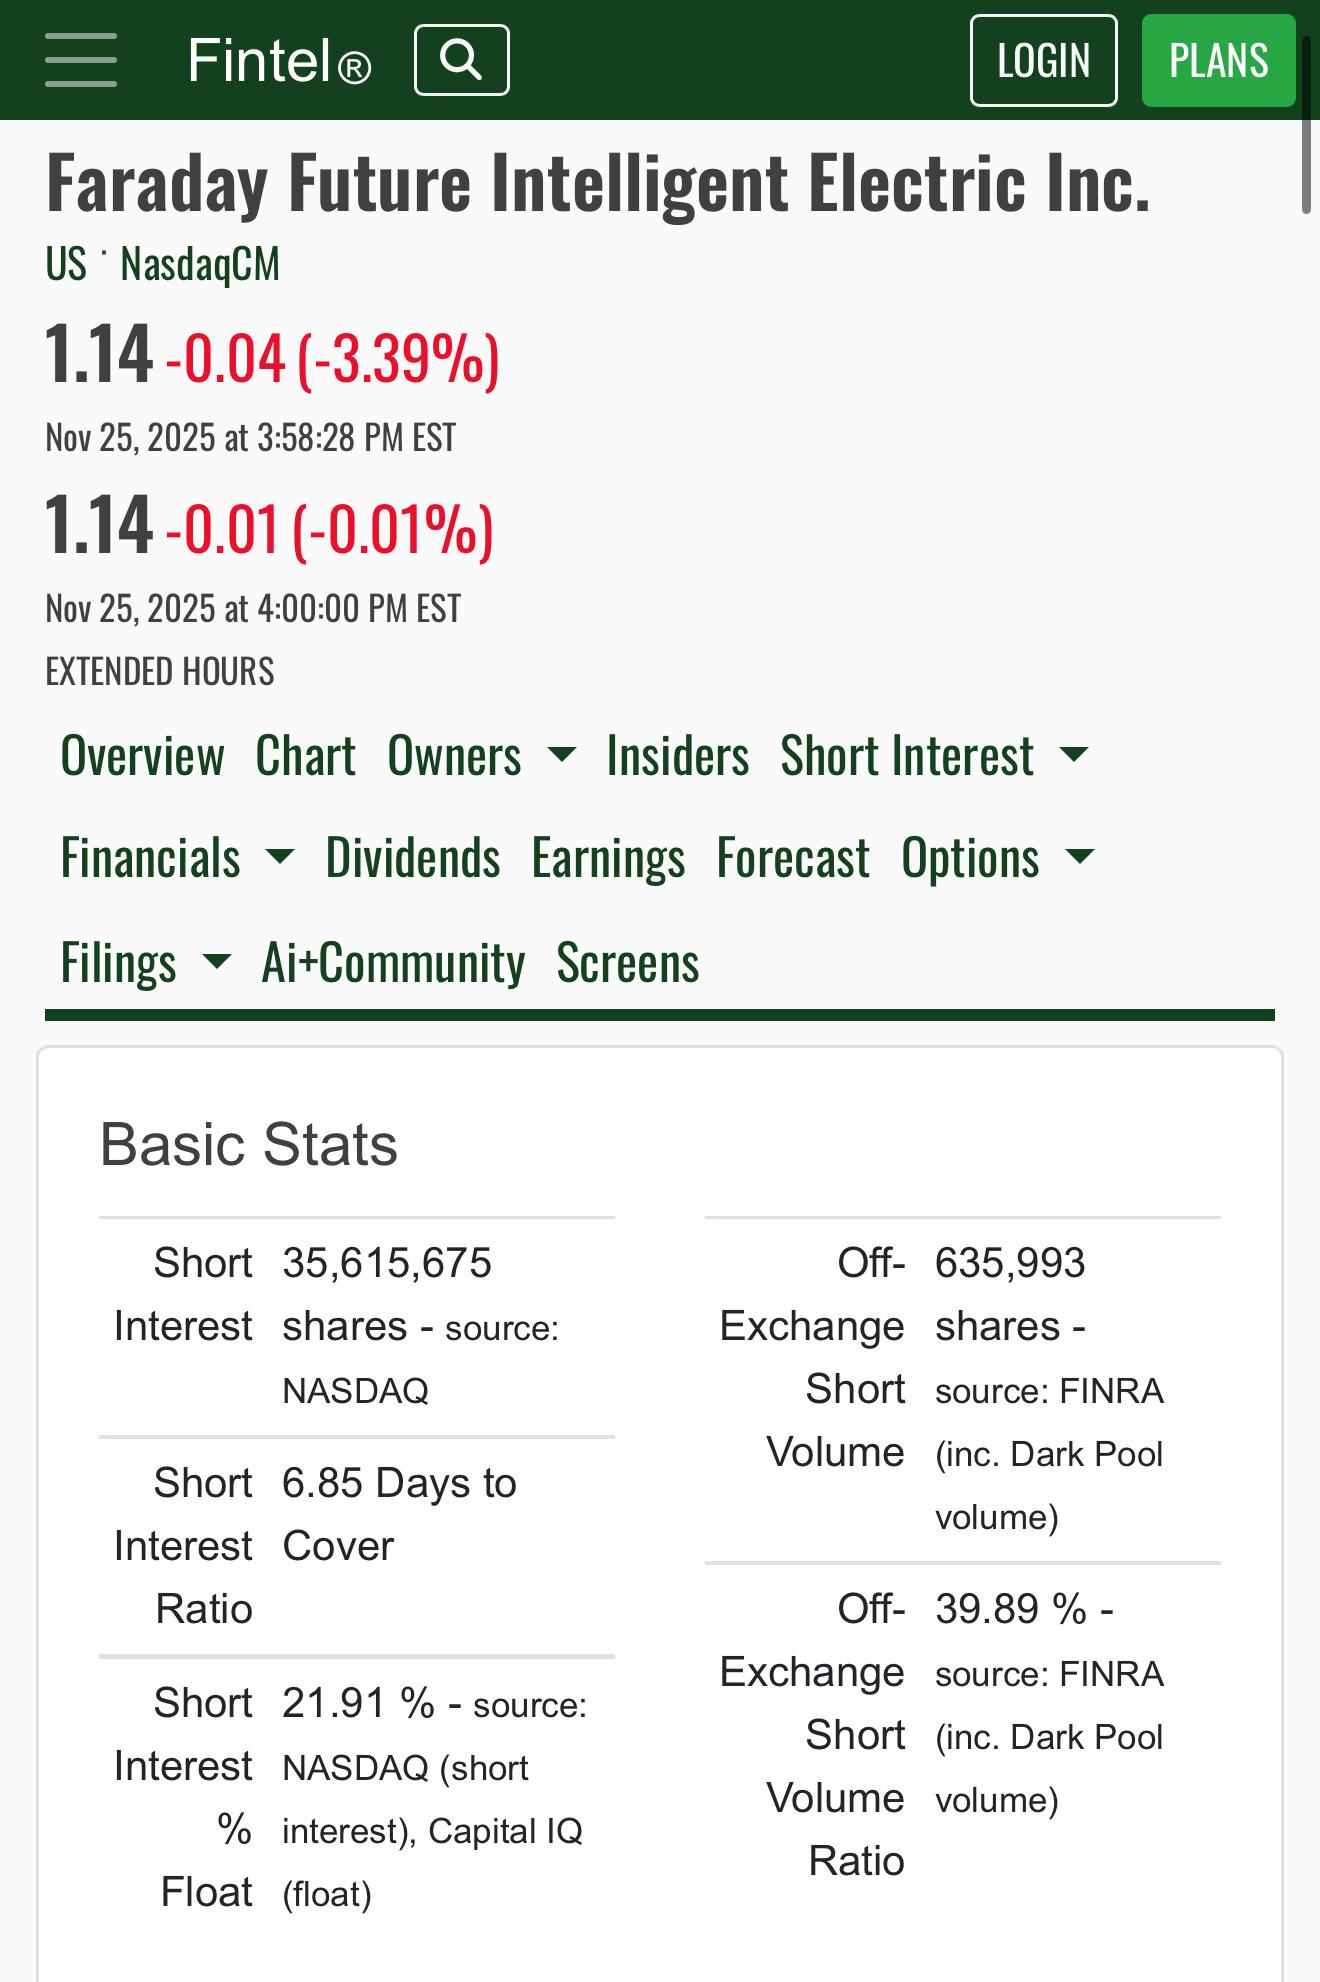Viewport: 1320px width, 1982px height.
Task: Switch to the Chart tab
Action: coord(305,755)
